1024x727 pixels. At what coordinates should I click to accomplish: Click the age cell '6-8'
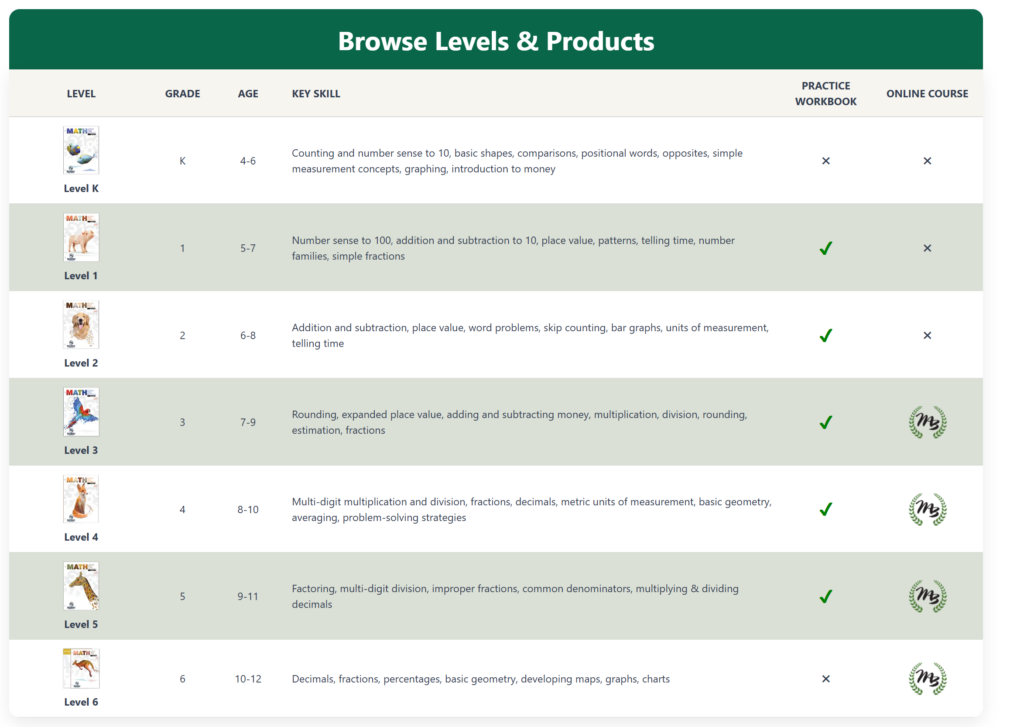(x=248, y=335)
